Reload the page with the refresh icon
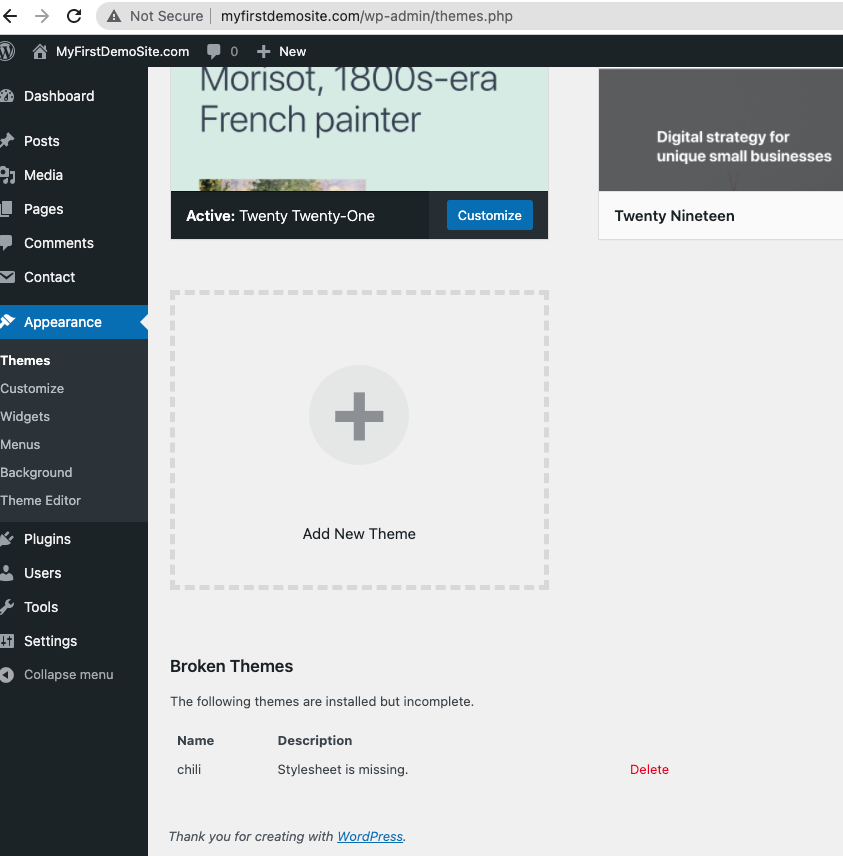Viewport: 843px width, 856px height. [x=74, y=16]
